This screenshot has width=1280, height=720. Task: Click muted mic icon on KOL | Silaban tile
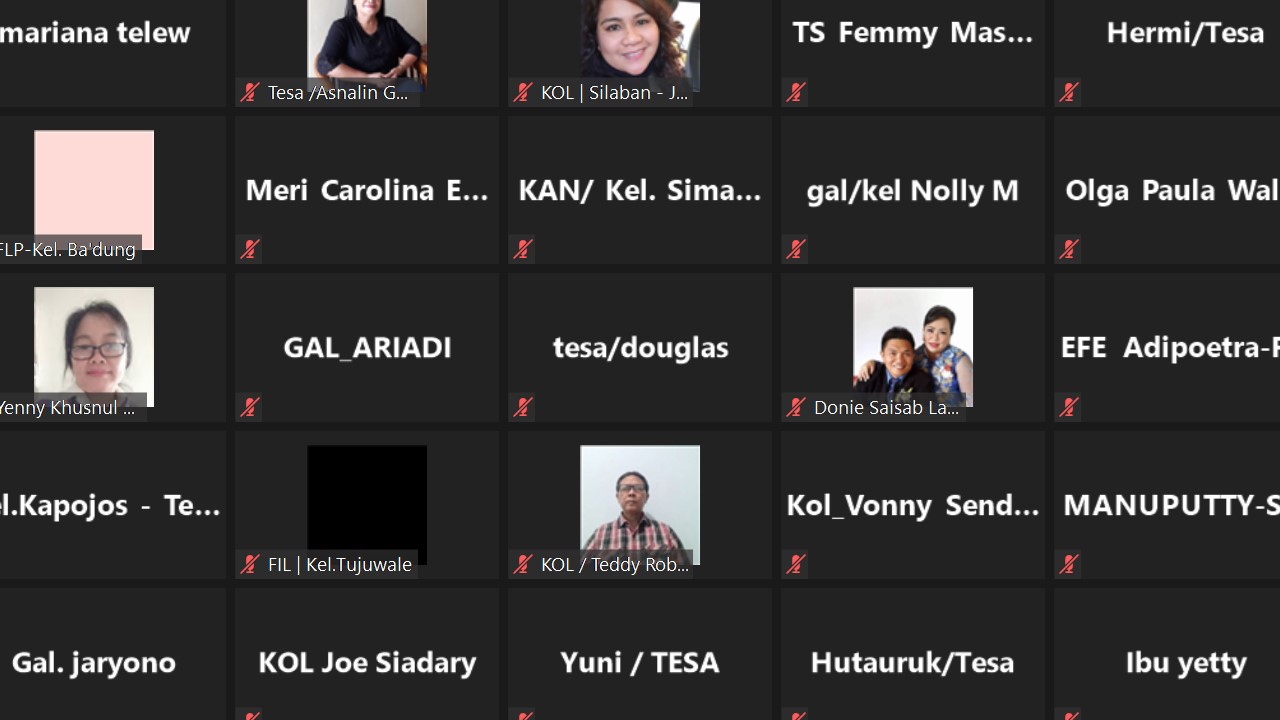click(x=523, y=93)
